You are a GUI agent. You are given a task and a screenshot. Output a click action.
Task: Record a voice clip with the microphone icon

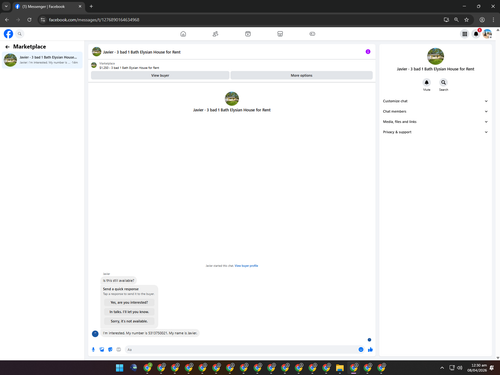93,349
